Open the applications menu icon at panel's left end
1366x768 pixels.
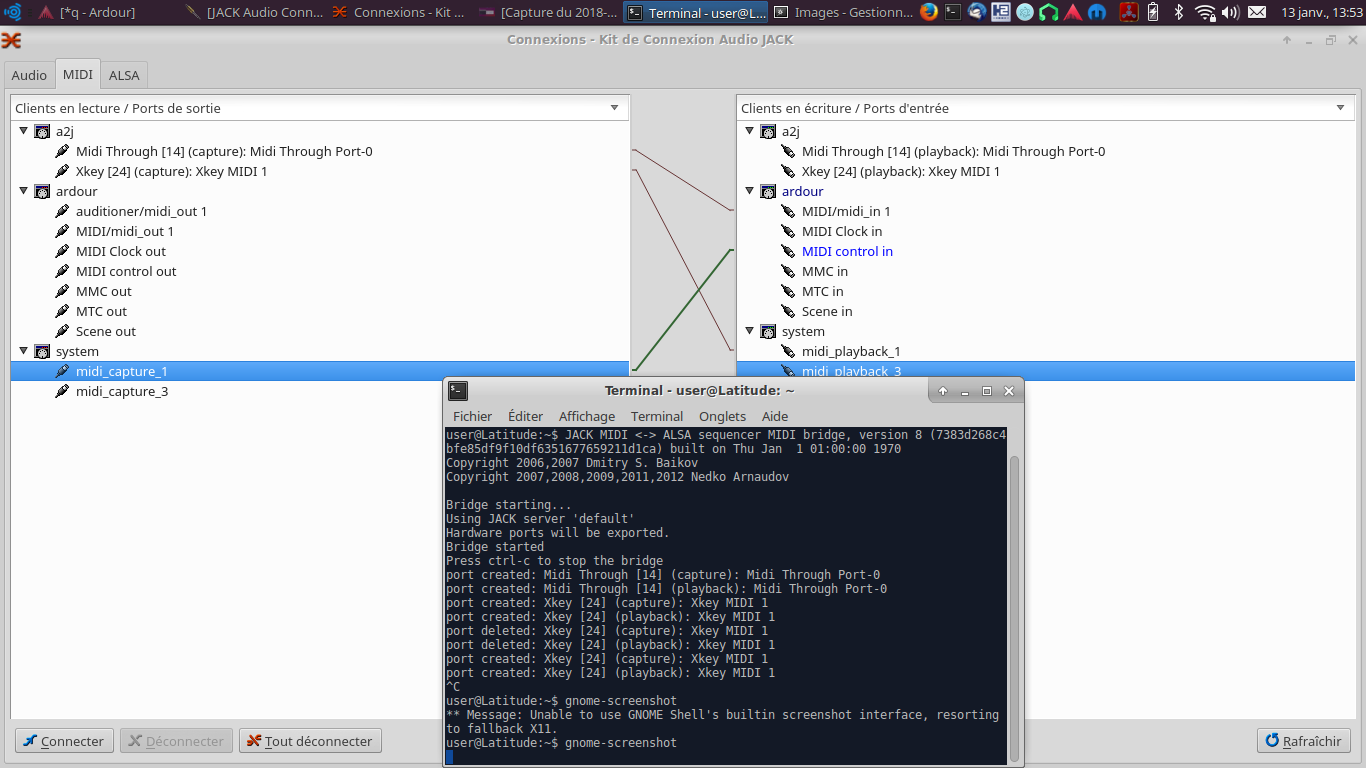13,13
